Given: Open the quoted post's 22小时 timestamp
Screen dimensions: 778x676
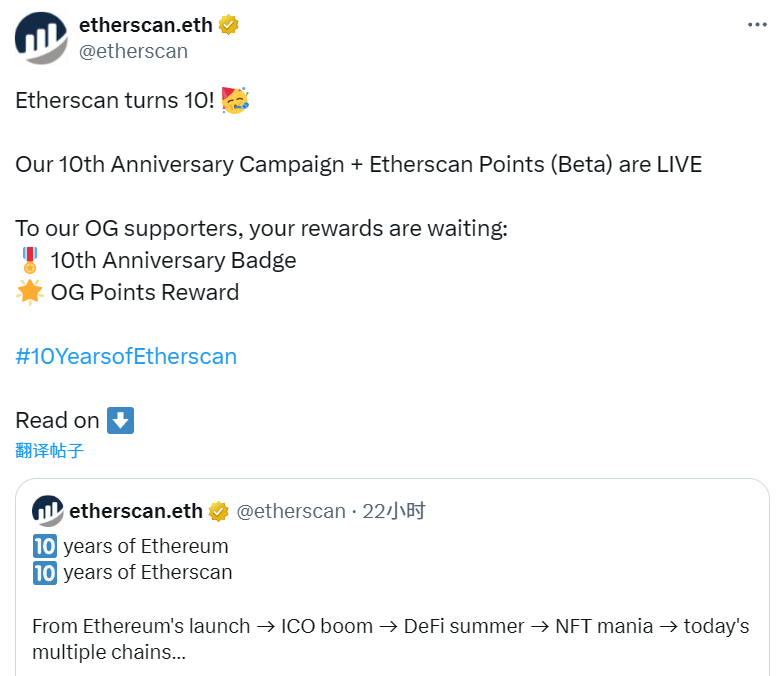Looking at the screenshot, I should [x=394, y=512].
